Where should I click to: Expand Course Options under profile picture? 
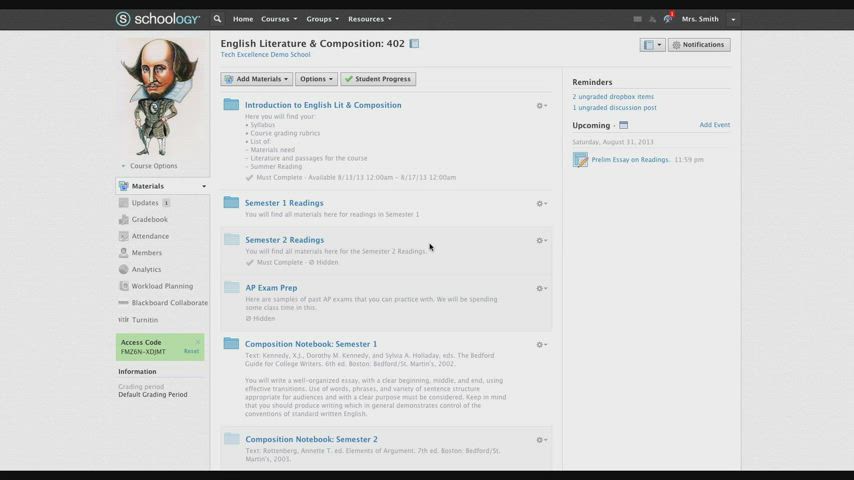point(152,166)
